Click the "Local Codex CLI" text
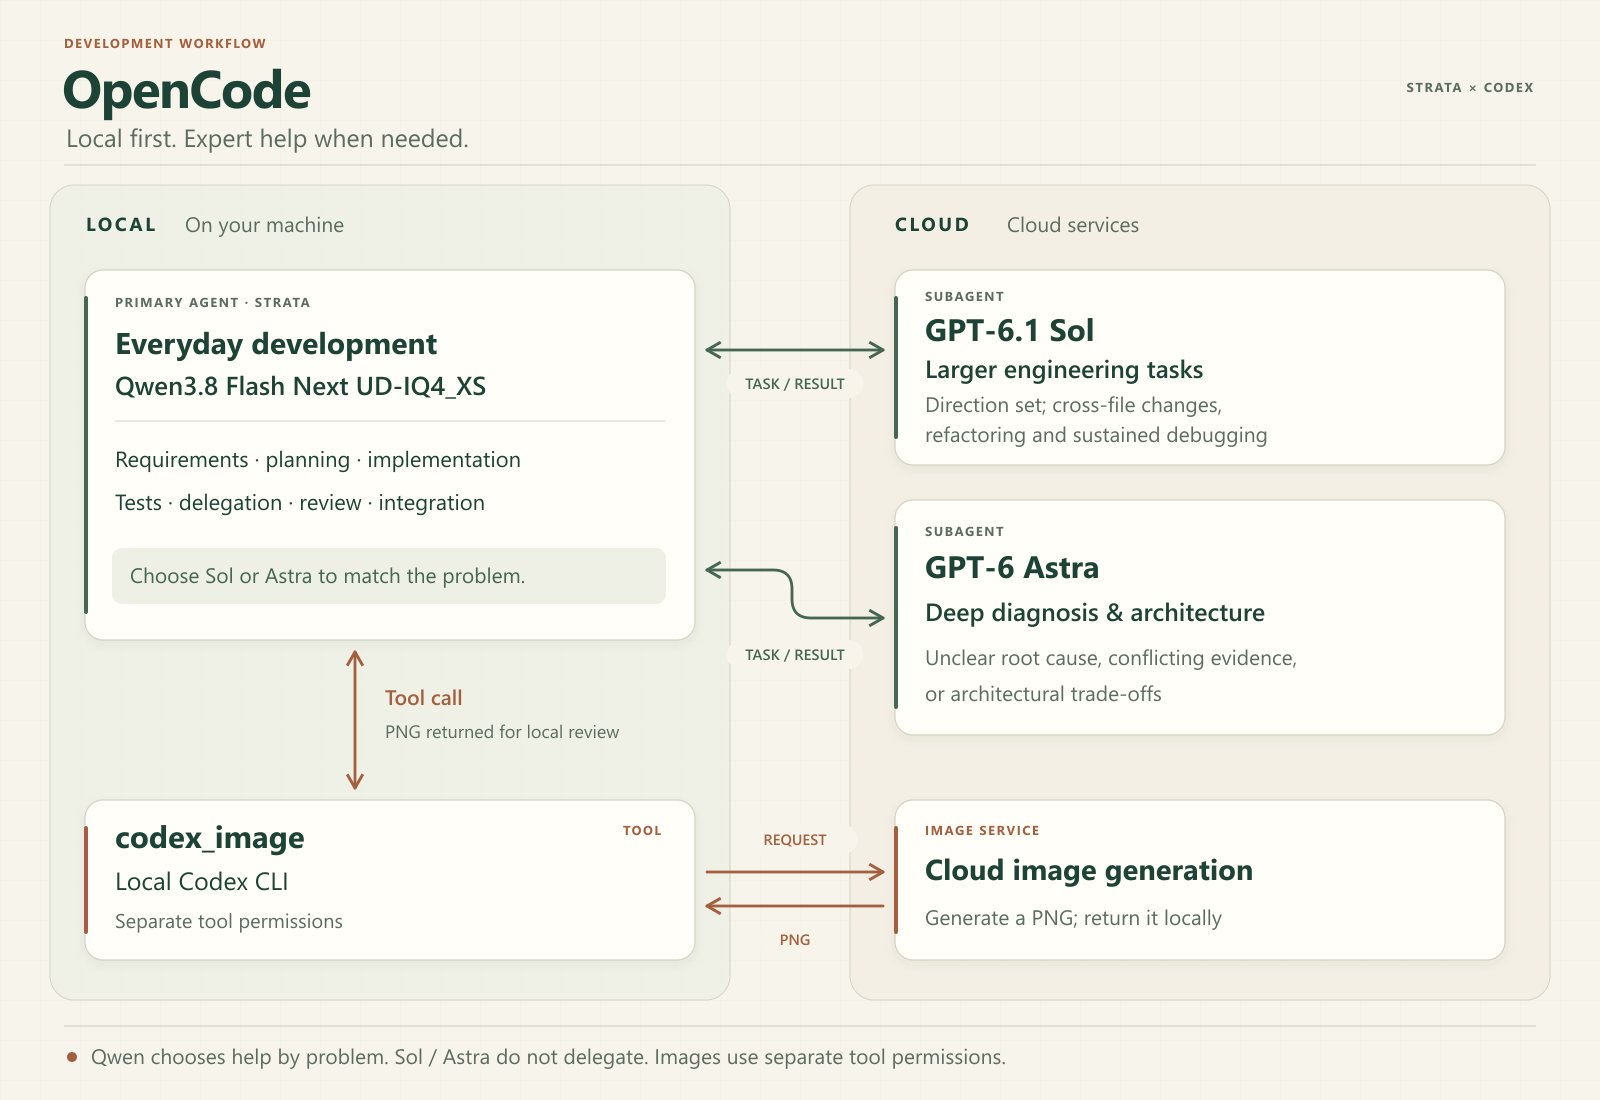 pyautogui.click(x=202, y=882)
